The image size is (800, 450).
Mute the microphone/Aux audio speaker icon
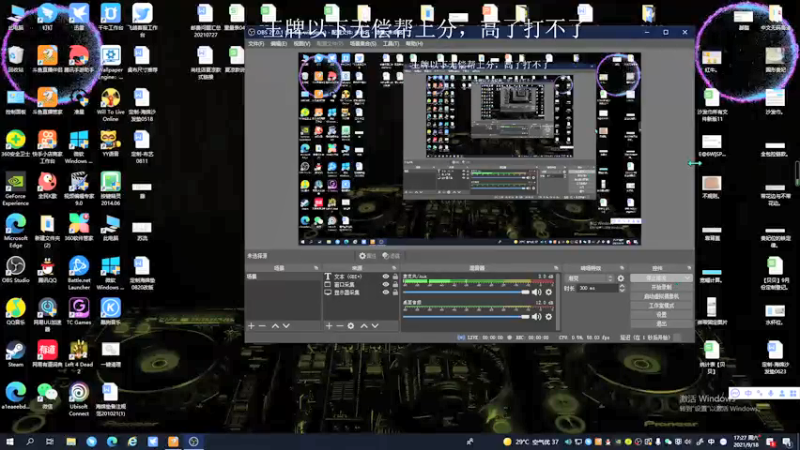(x=536, y=292)
